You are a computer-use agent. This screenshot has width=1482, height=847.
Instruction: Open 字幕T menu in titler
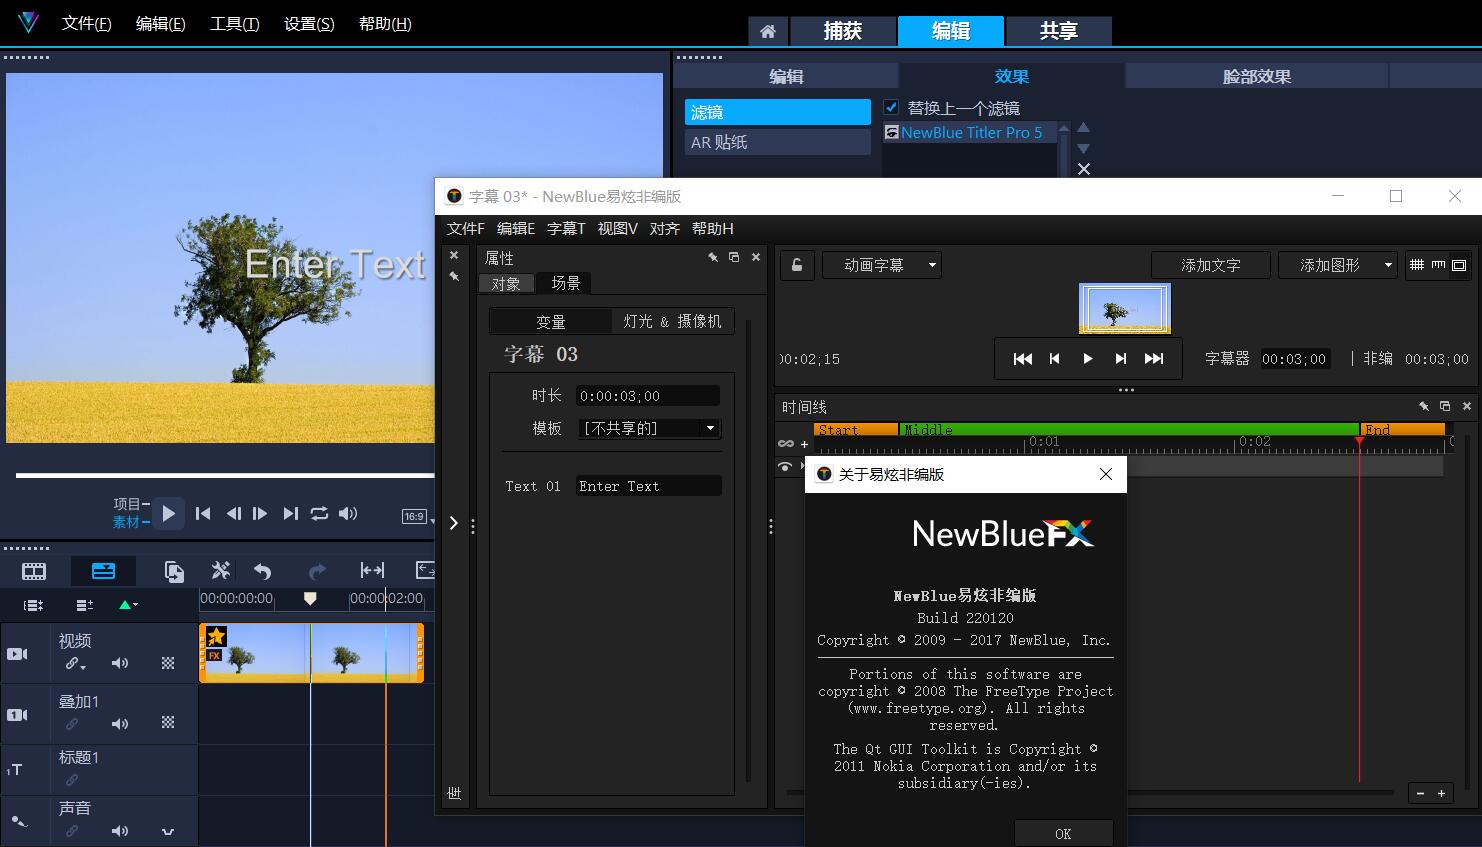566,228
